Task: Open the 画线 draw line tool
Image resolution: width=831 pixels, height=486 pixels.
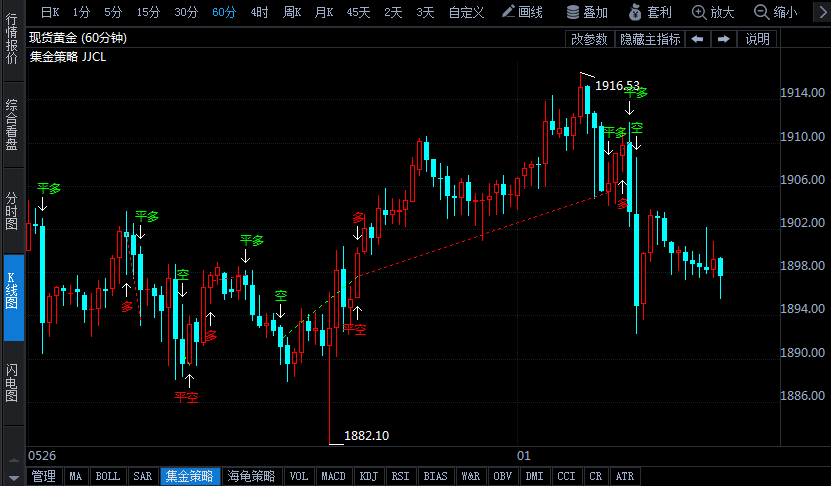Action: click(522, 12)
